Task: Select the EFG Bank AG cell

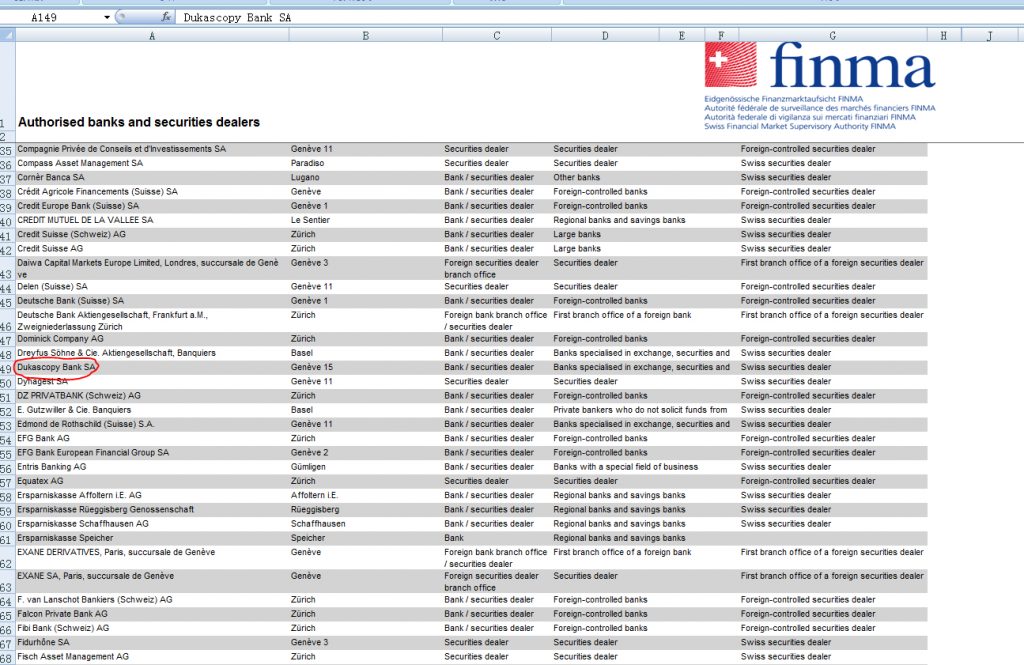Action: [152, 438]
